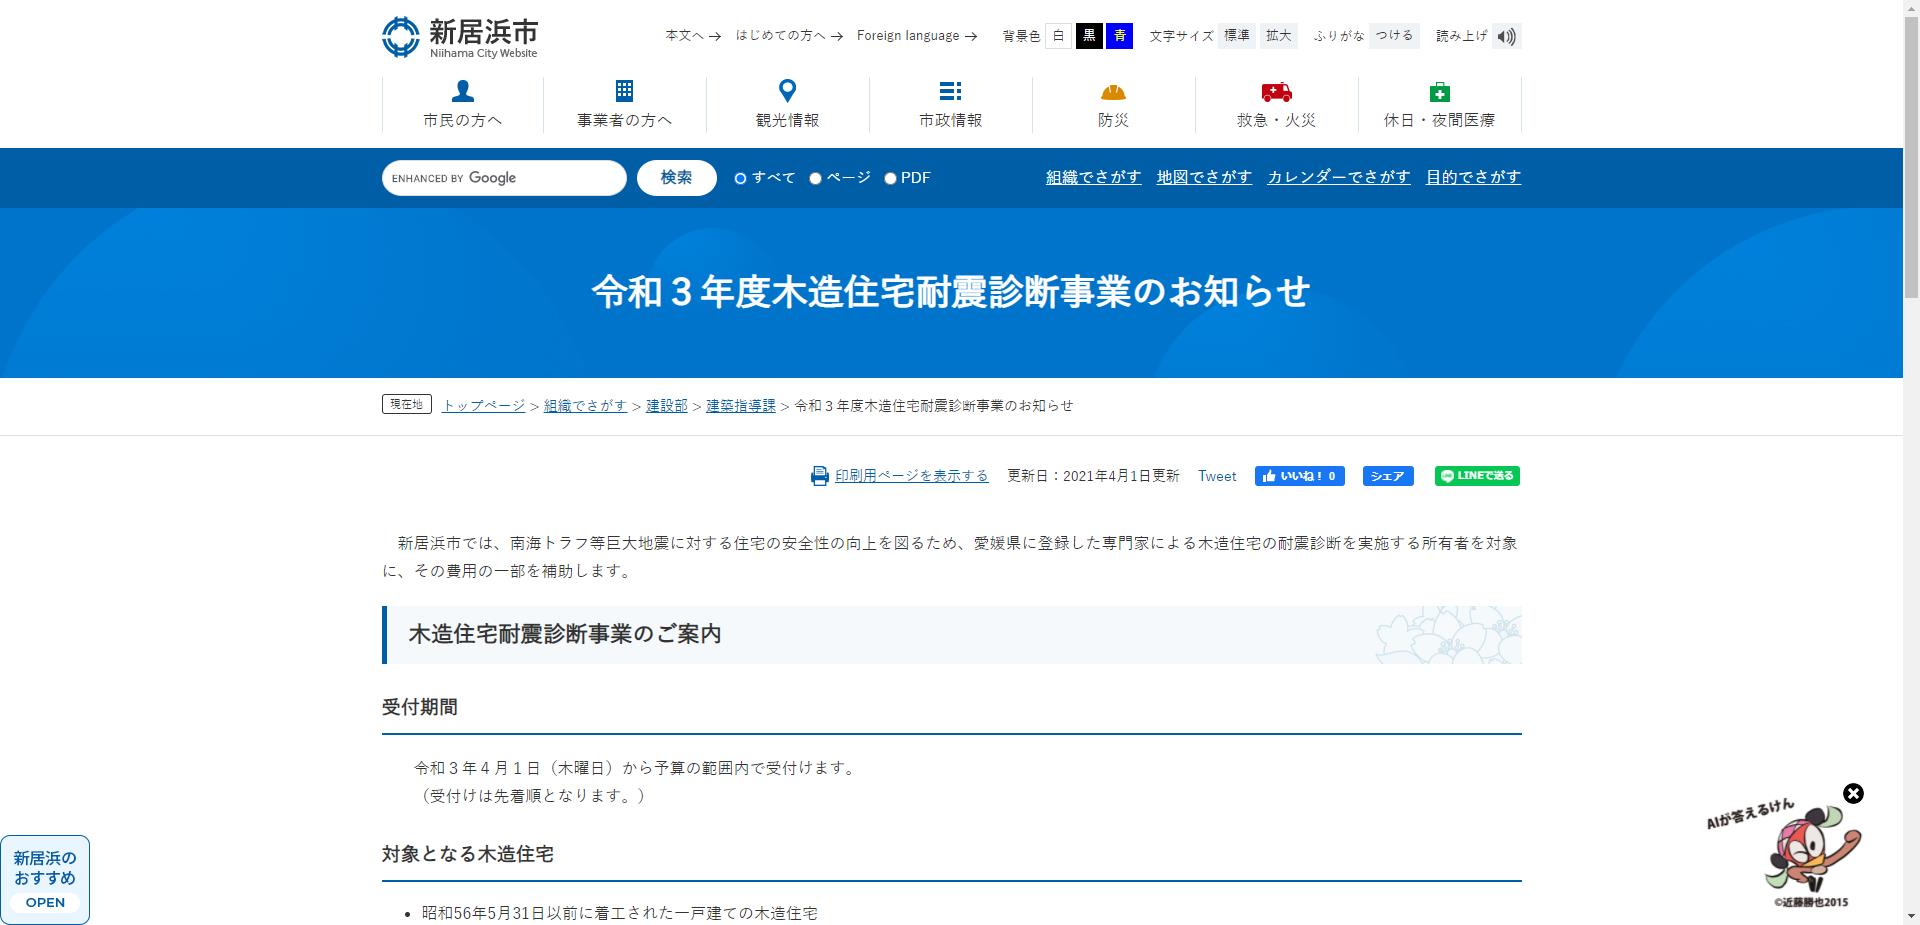Image resolution: width=1920 pixels, height=925 pixels.
Task: Select the PDF search radio button
Action: coord(890,177)
